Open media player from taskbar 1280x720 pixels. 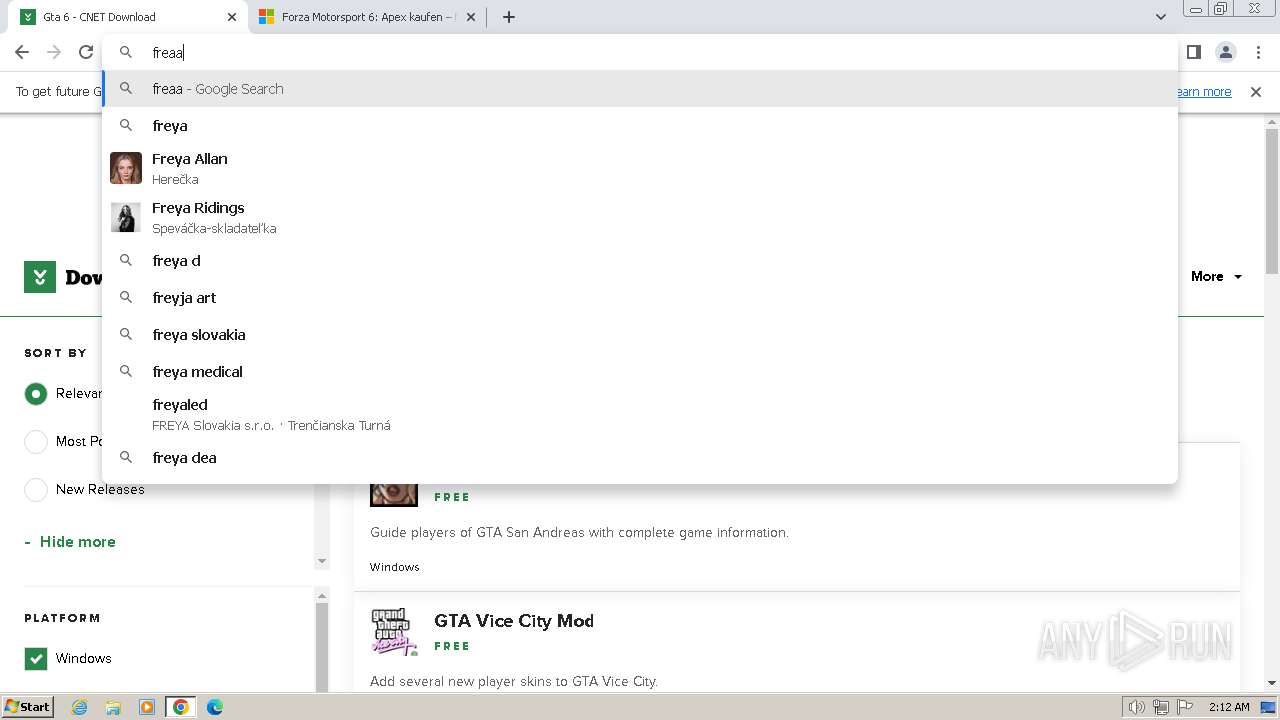click(x=147, y=707)
